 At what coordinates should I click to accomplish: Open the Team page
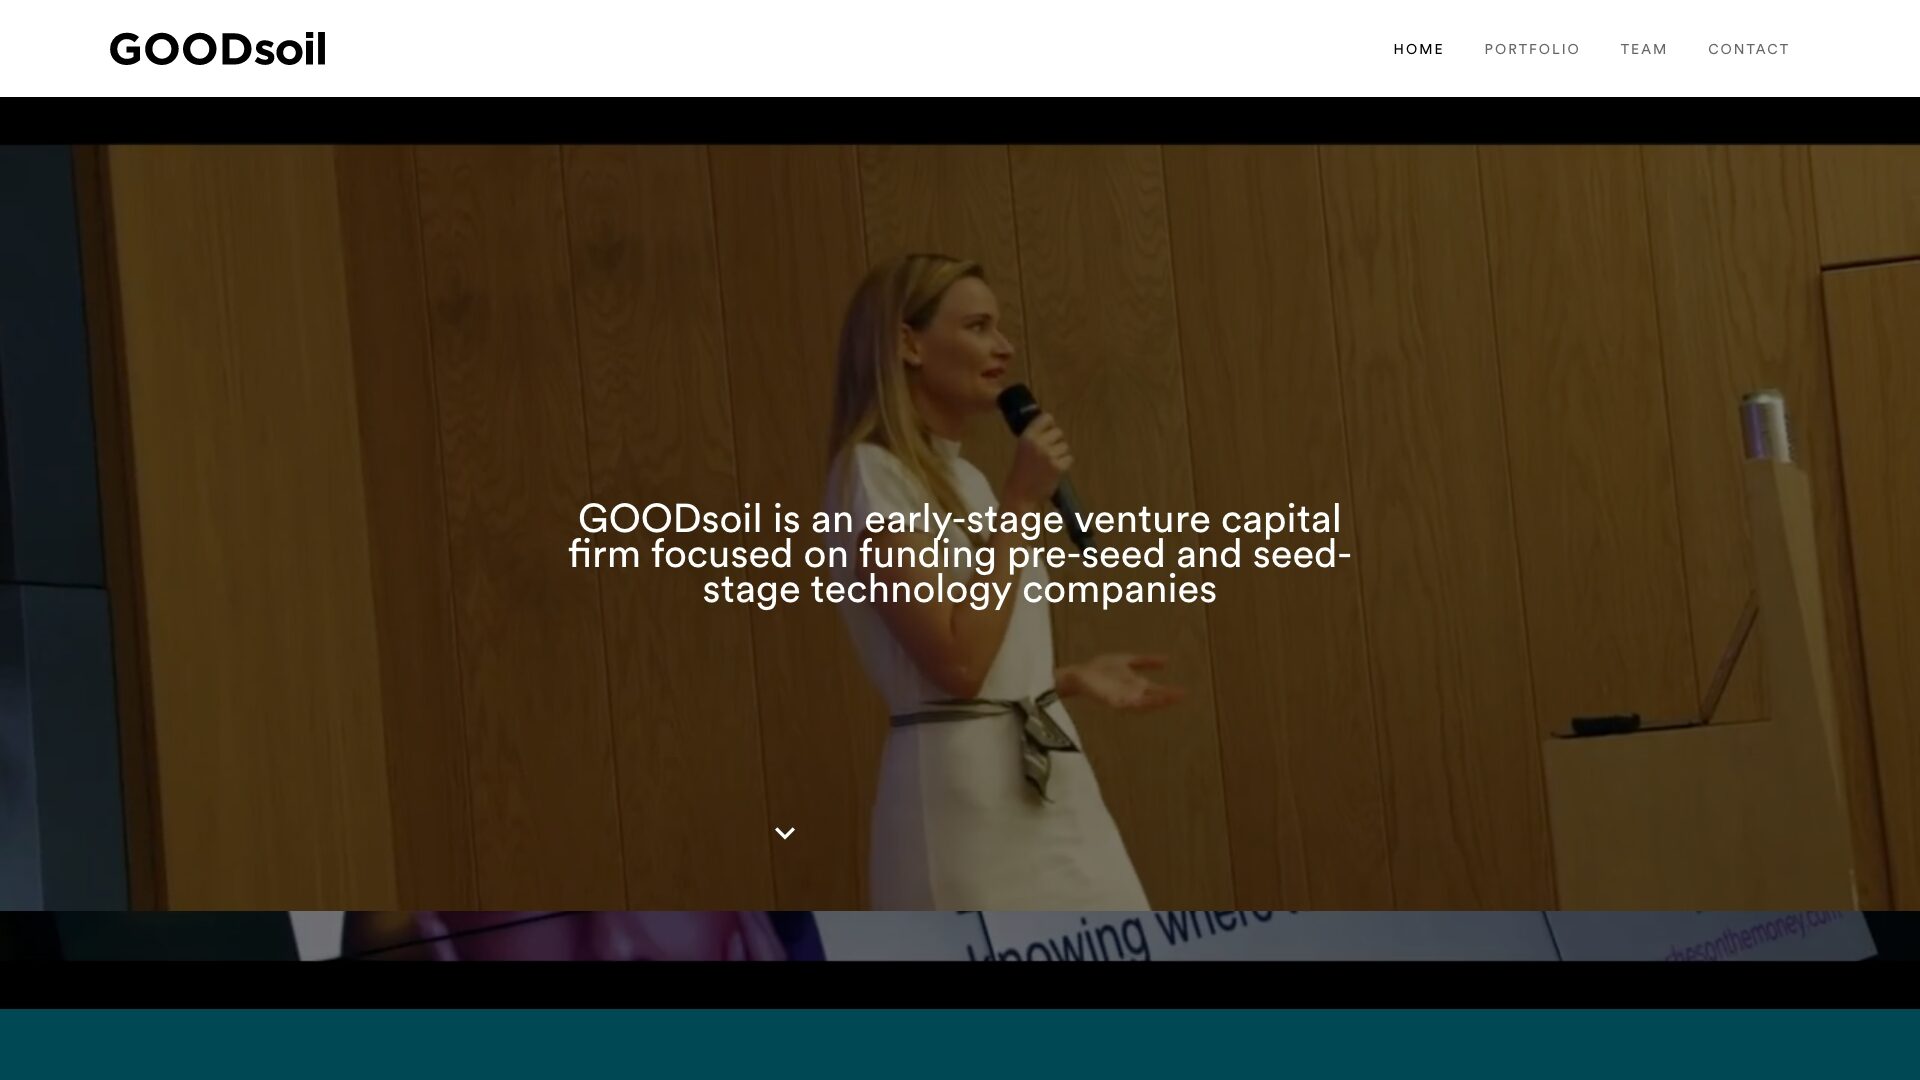coord(1644,49)
